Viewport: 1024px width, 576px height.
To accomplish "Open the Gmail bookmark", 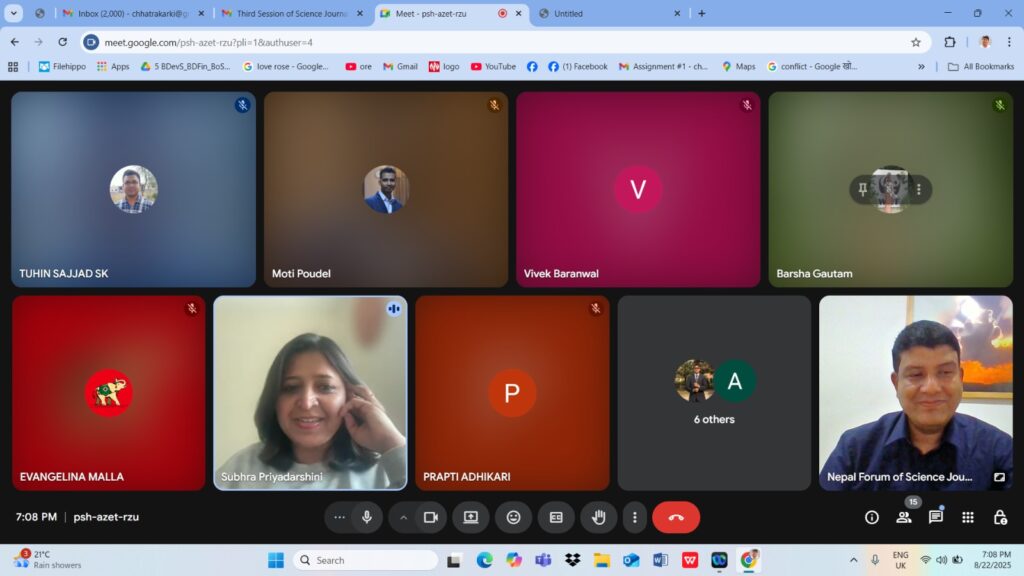I will pyautogui.click(x=400, y=67).
